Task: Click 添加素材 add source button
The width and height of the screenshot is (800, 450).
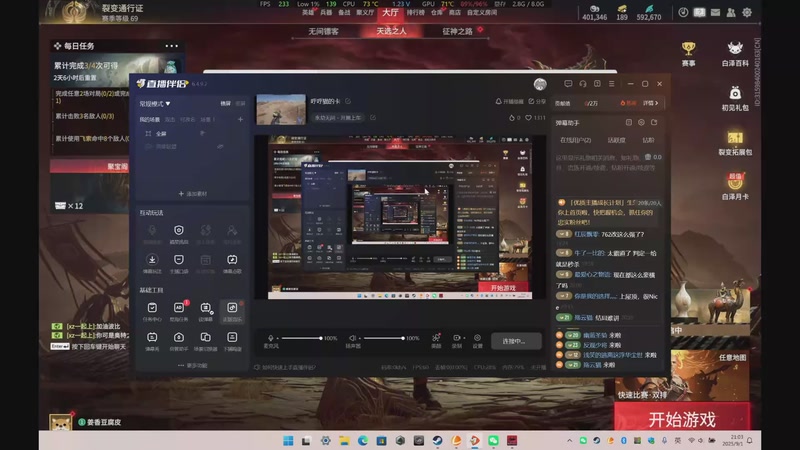Action: tap(192, 194)
